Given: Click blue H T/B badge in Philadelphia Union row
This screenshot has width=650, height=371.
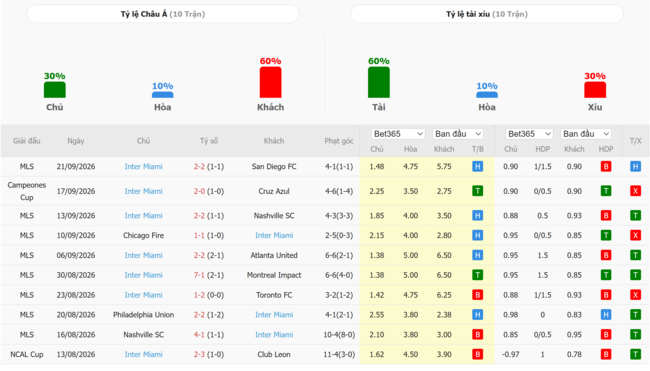Looking at the screenshot, I should (x=478, y=315).
